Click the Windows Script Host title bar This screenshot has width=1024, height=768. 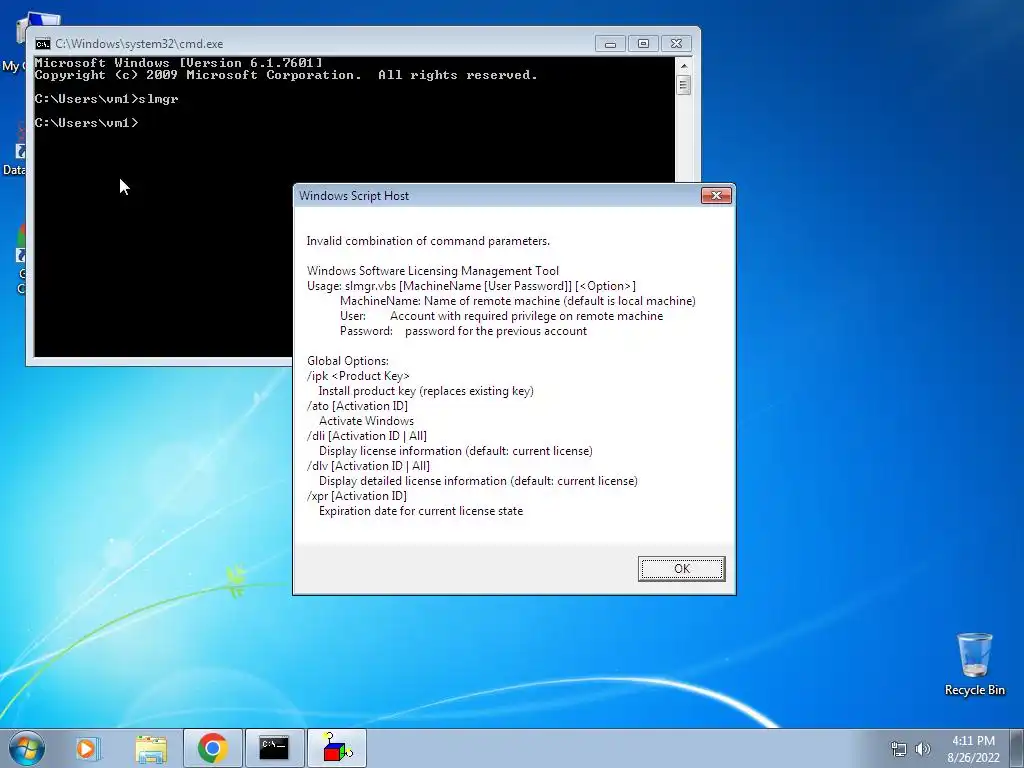coord(496,196)
